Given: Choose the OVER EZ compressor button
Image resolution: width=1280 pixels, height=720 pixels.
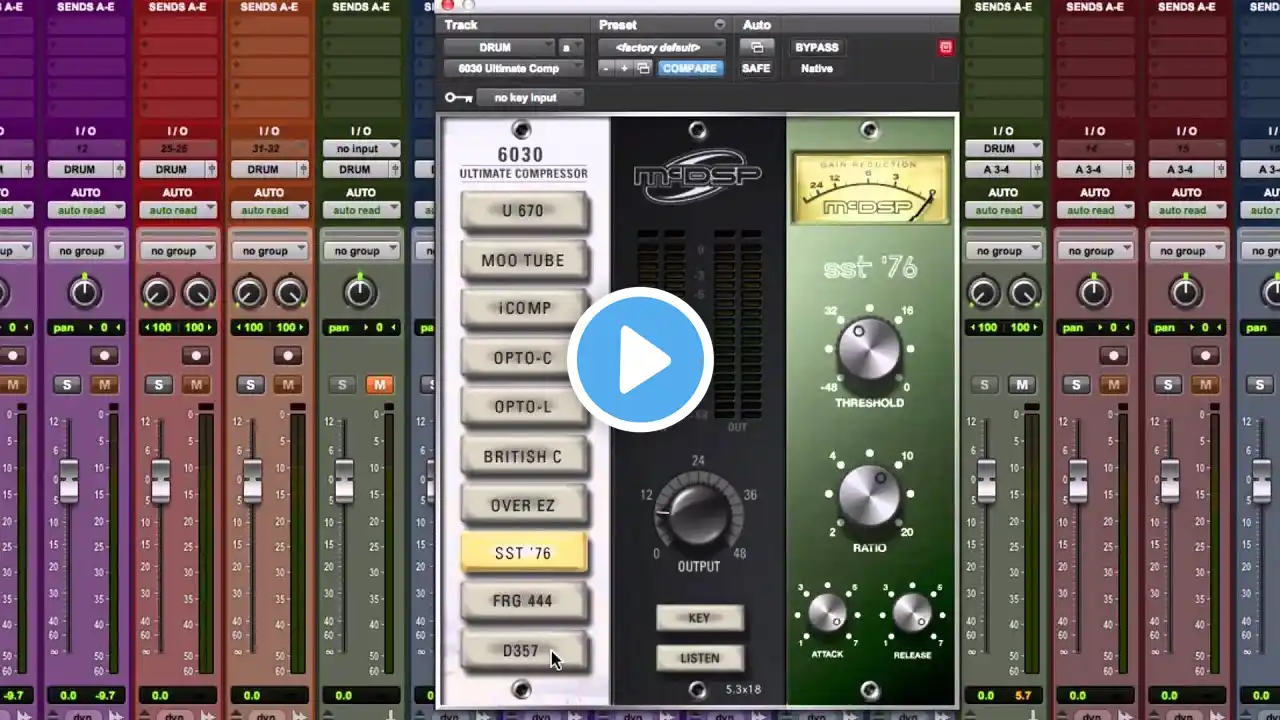Looking at the screenshot, I should click(x=523, y=506).
